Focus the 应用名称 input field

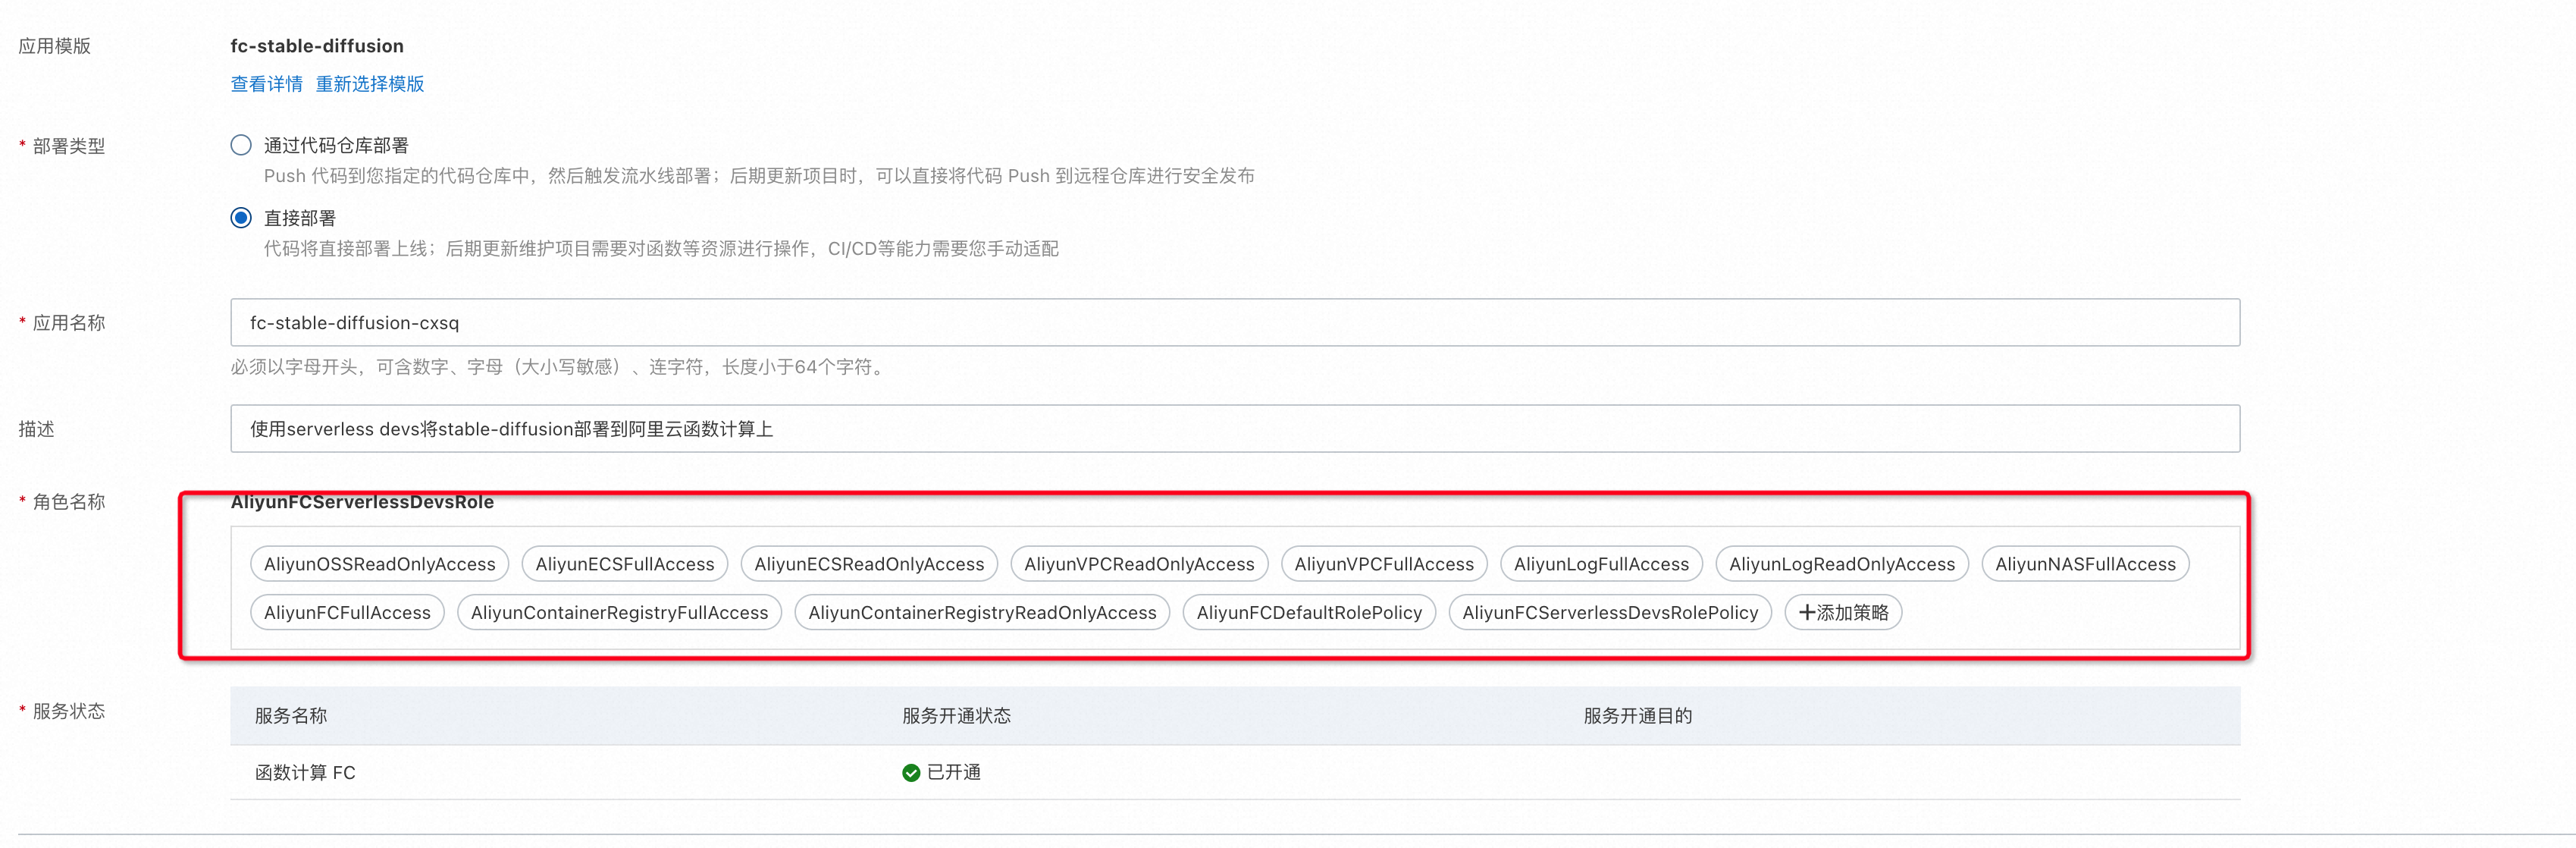[1235, 322]
